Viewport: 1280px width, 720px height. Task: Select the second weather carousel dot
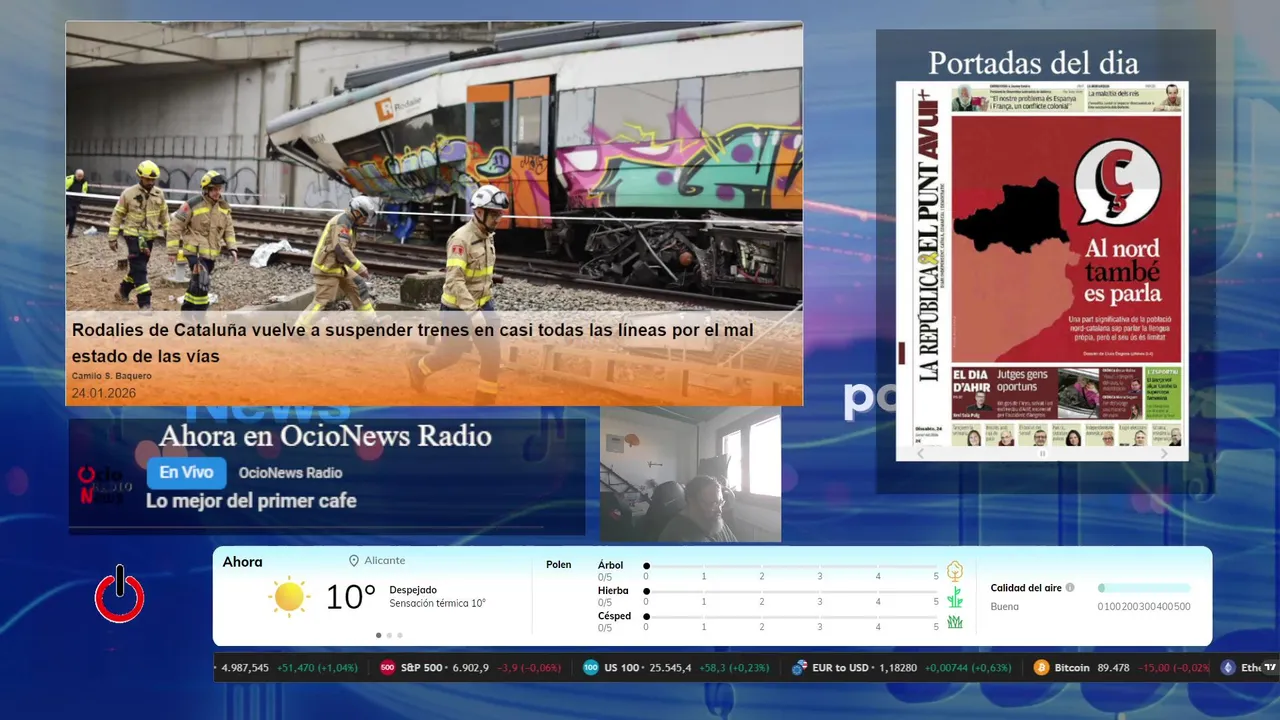tap(389, 635)
